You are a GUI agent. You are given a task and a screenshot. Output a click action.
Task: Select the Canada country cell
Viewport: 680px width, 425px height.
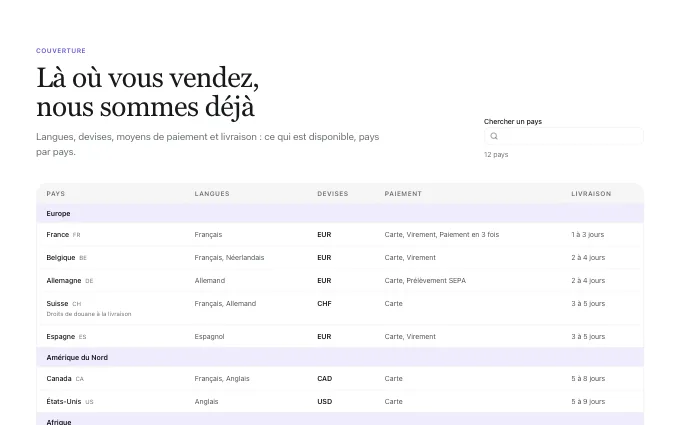tap(65, 379)
